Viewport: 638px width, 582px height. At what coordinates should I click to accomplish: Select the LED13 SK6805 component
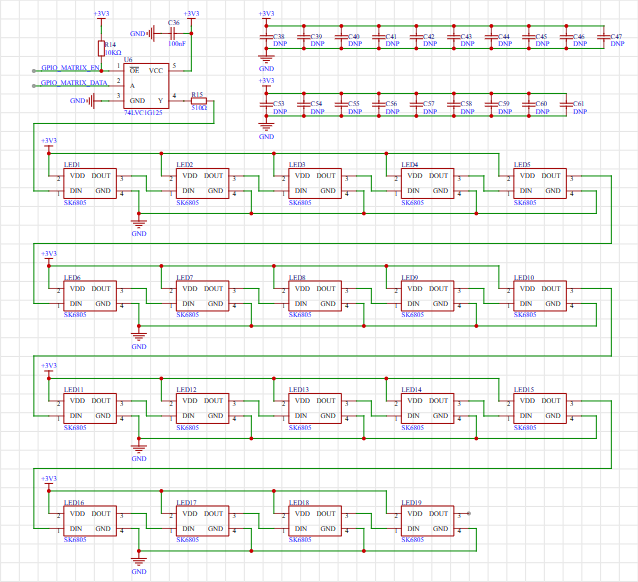(315, 409)
